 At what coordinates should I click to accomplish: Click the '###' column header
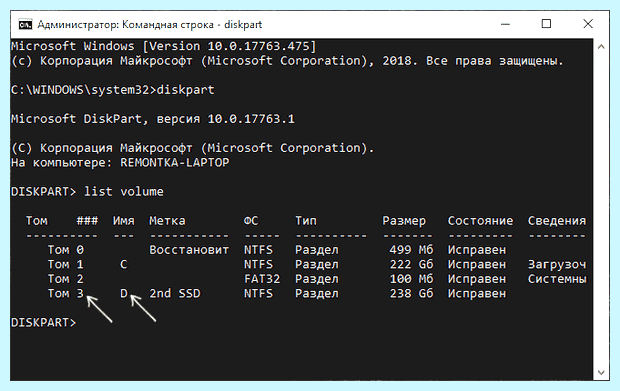87,221
